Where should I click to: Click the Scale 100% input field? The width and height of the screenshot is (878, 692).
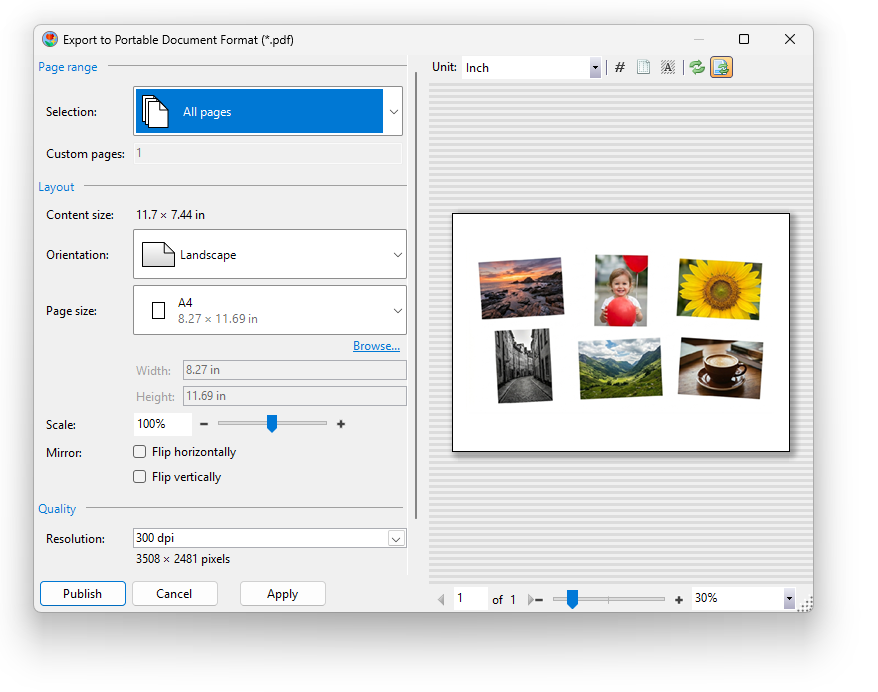click(162, 424)
